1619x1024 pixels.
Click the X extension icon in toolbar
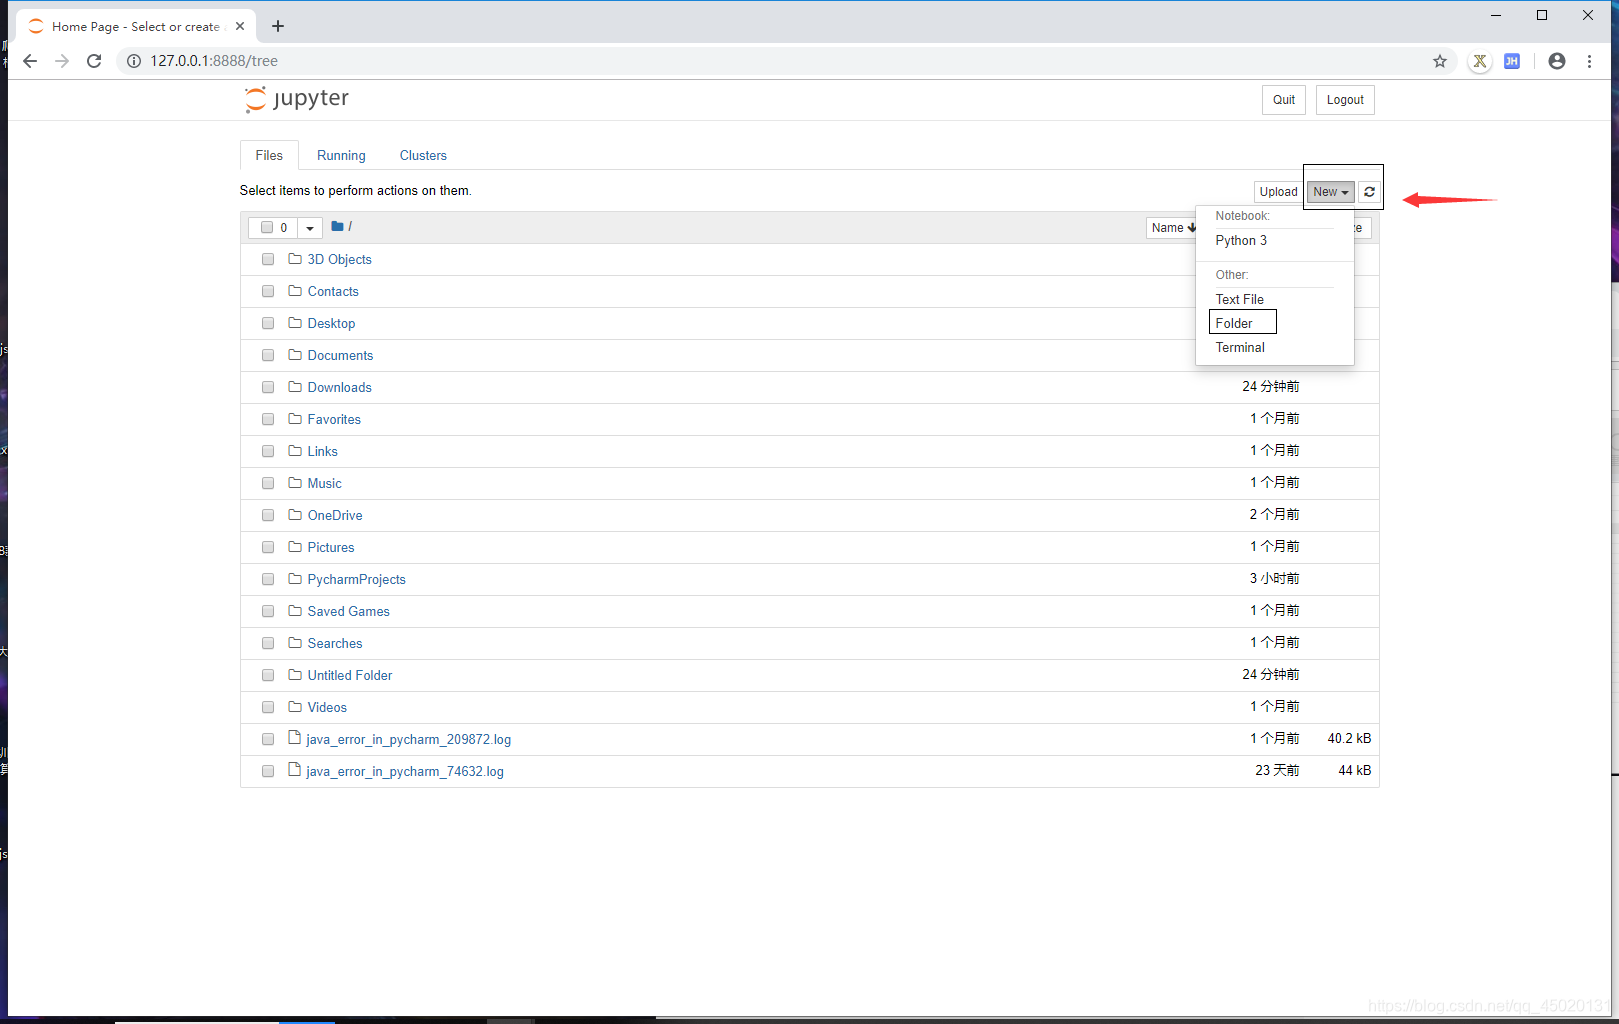1480,61
